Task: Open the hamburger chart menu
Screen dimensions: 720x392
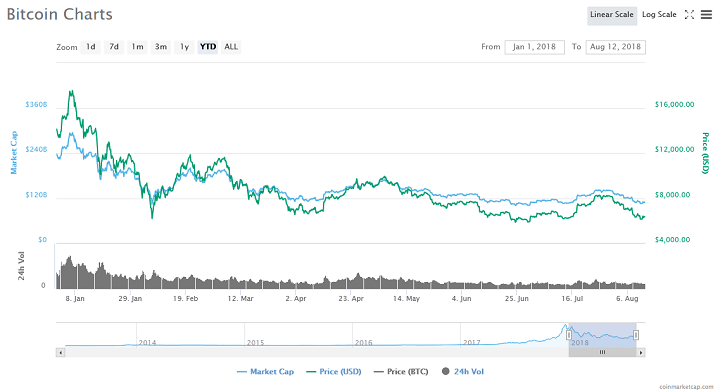Action: (706, 15)
